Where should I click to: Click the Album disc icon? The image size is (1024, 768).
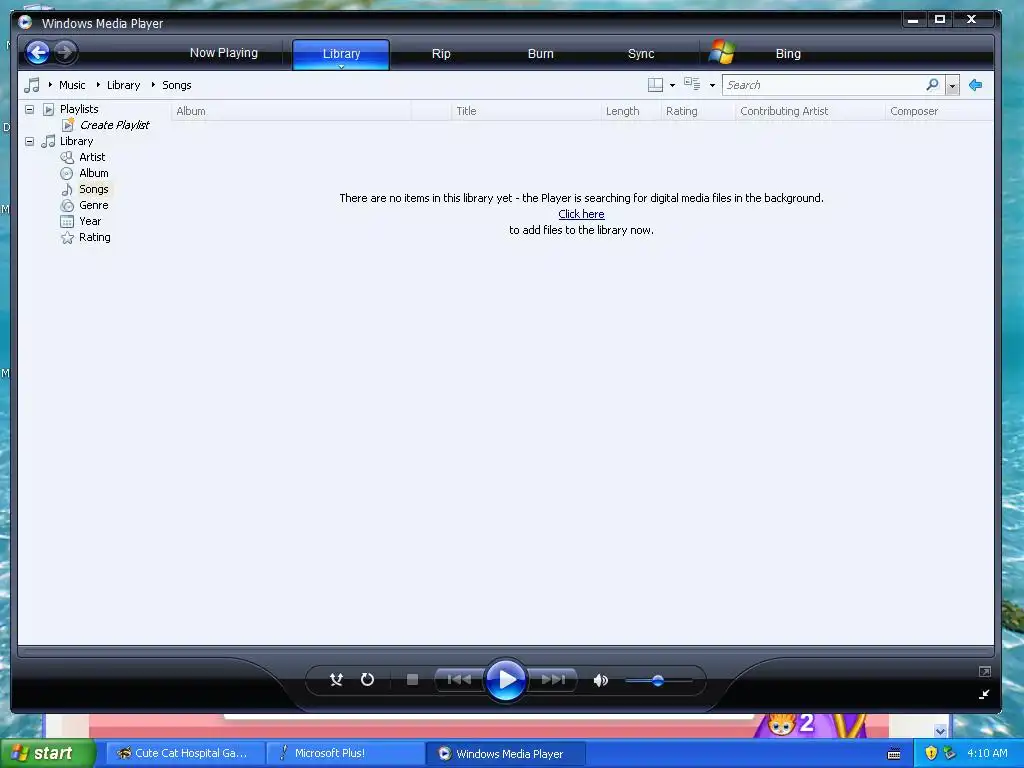[x=67, y=173]
